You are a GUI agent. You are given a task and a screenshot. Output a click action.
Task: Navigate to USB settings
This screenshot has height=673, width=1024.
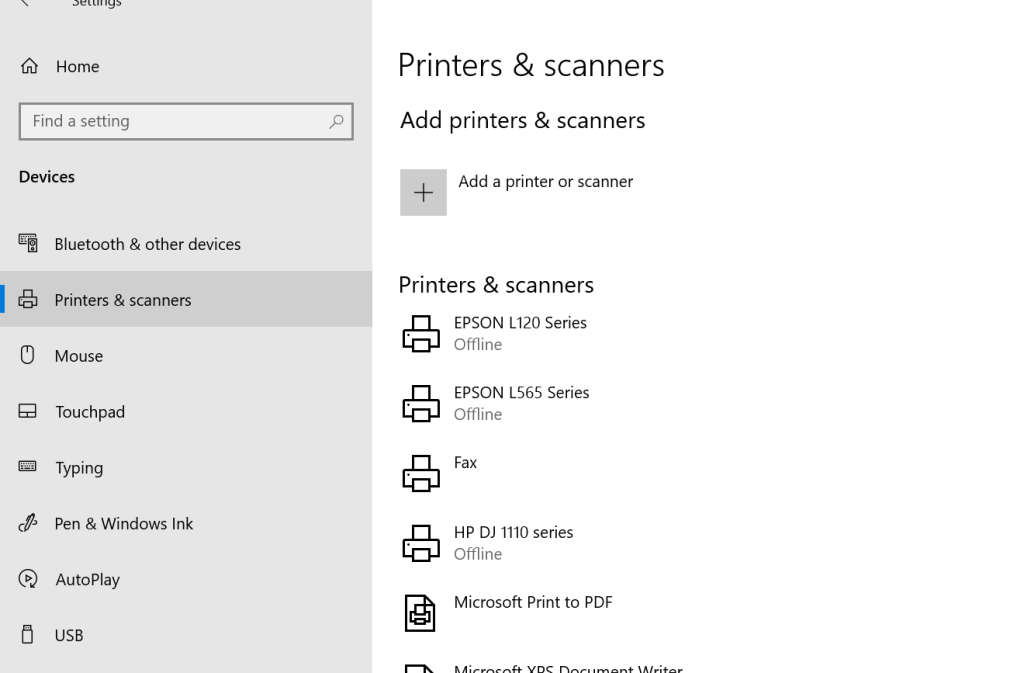tap(69, 636)
